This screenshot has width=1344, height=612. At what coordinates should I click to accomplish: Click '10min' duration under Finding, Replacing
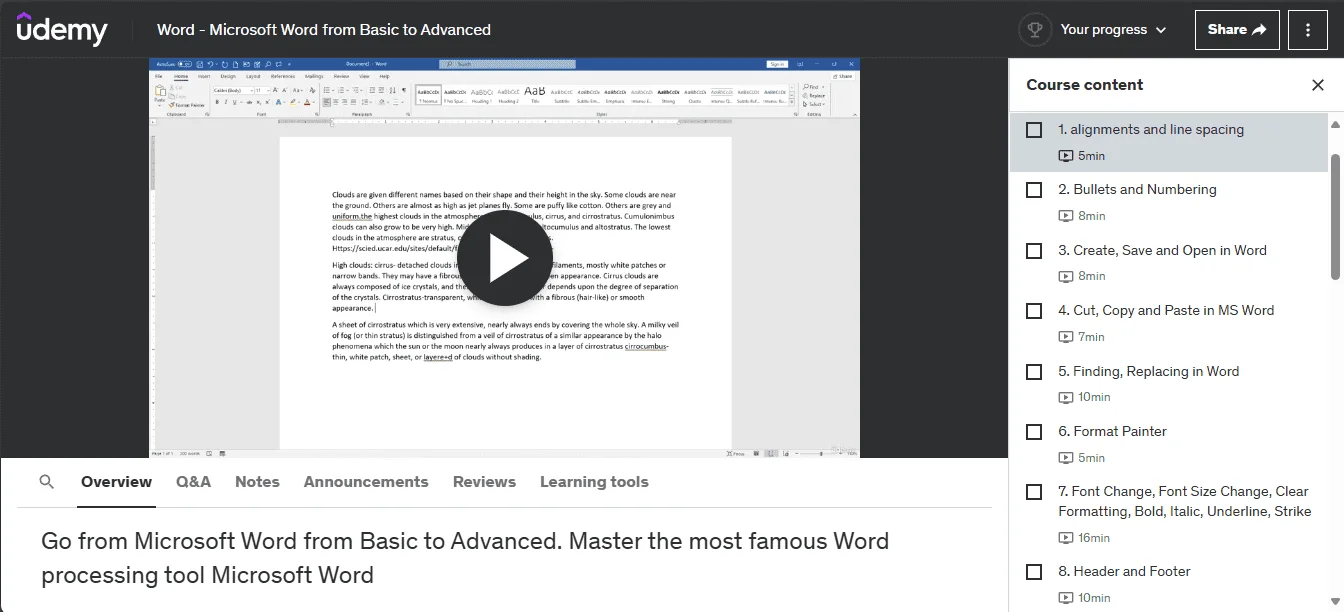pos(1095,397)
